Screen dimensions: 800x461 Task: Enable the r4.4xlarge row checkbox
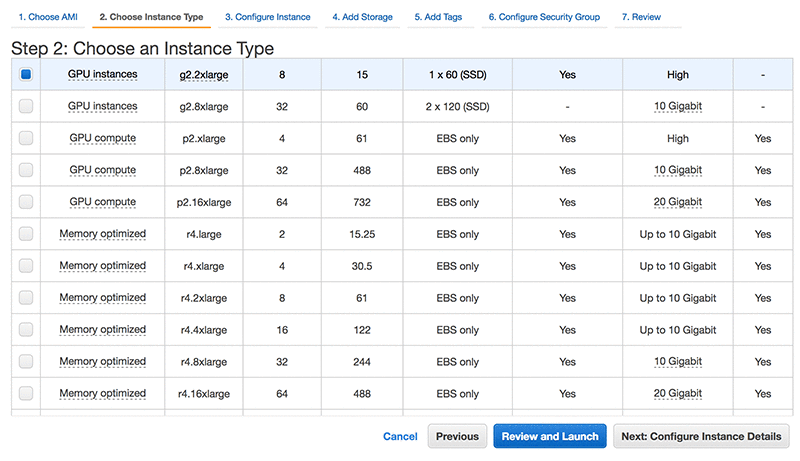coord(26,330)
